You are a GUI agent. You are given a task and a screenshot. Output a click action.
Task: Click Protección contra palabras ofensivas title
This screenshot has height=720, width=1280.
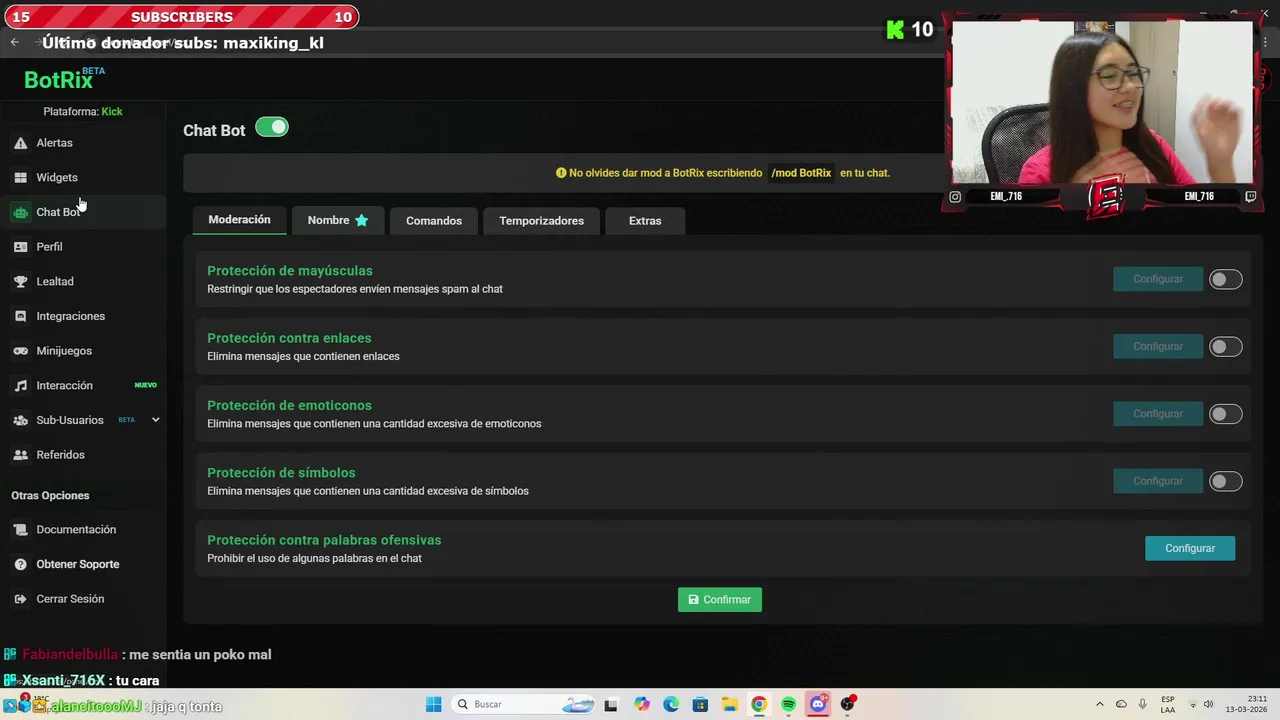324,540
